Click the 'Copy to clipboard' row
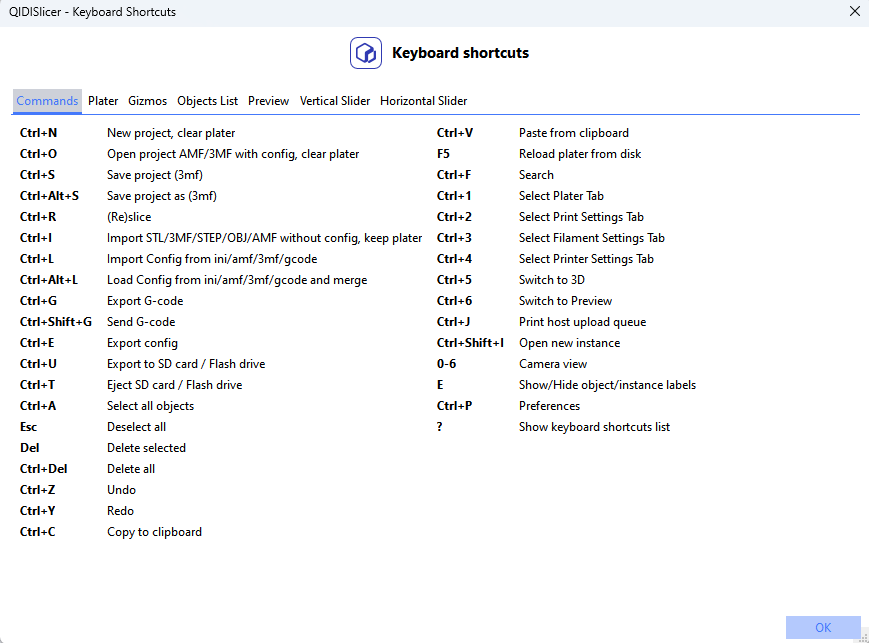869x643 pixels. [154, 532]
